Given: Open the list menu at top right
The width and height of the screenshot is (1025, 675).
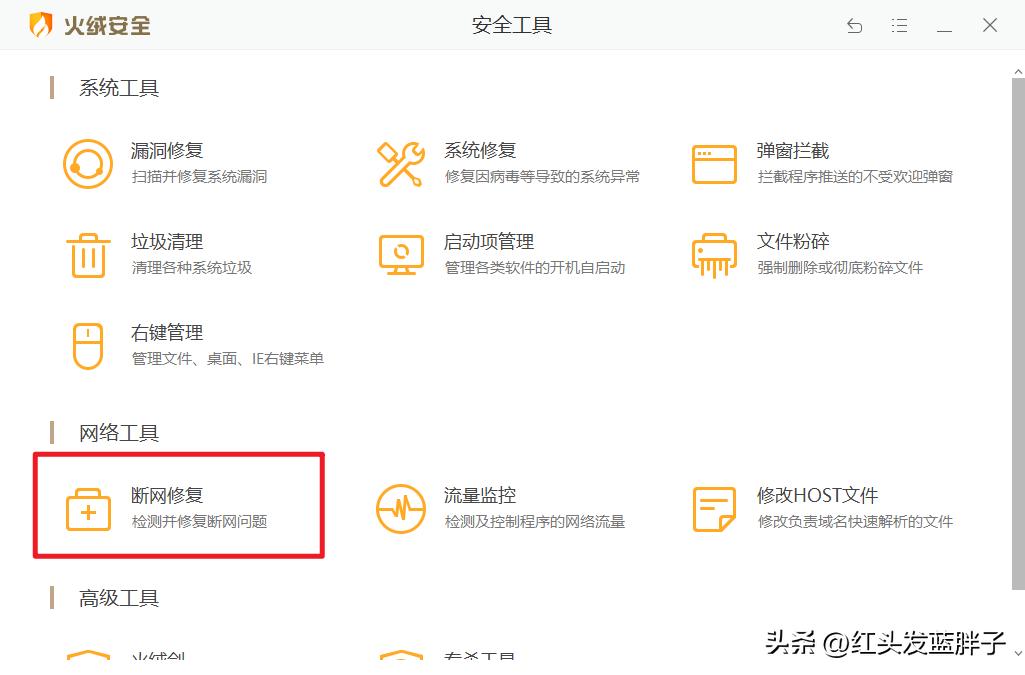Looking at the screenshot, I should [899, 26].
